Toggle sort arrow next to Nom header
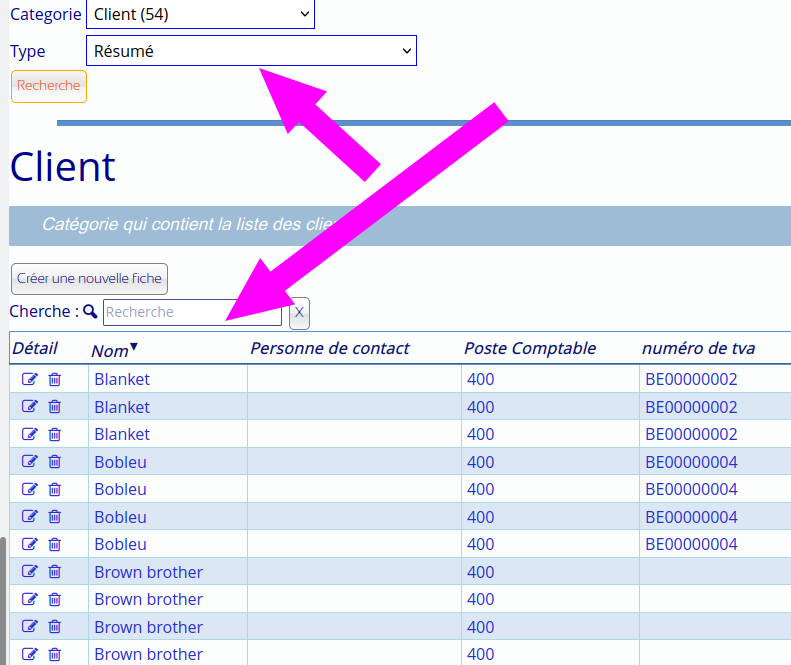The image size is (791, 665). [134, 347]
